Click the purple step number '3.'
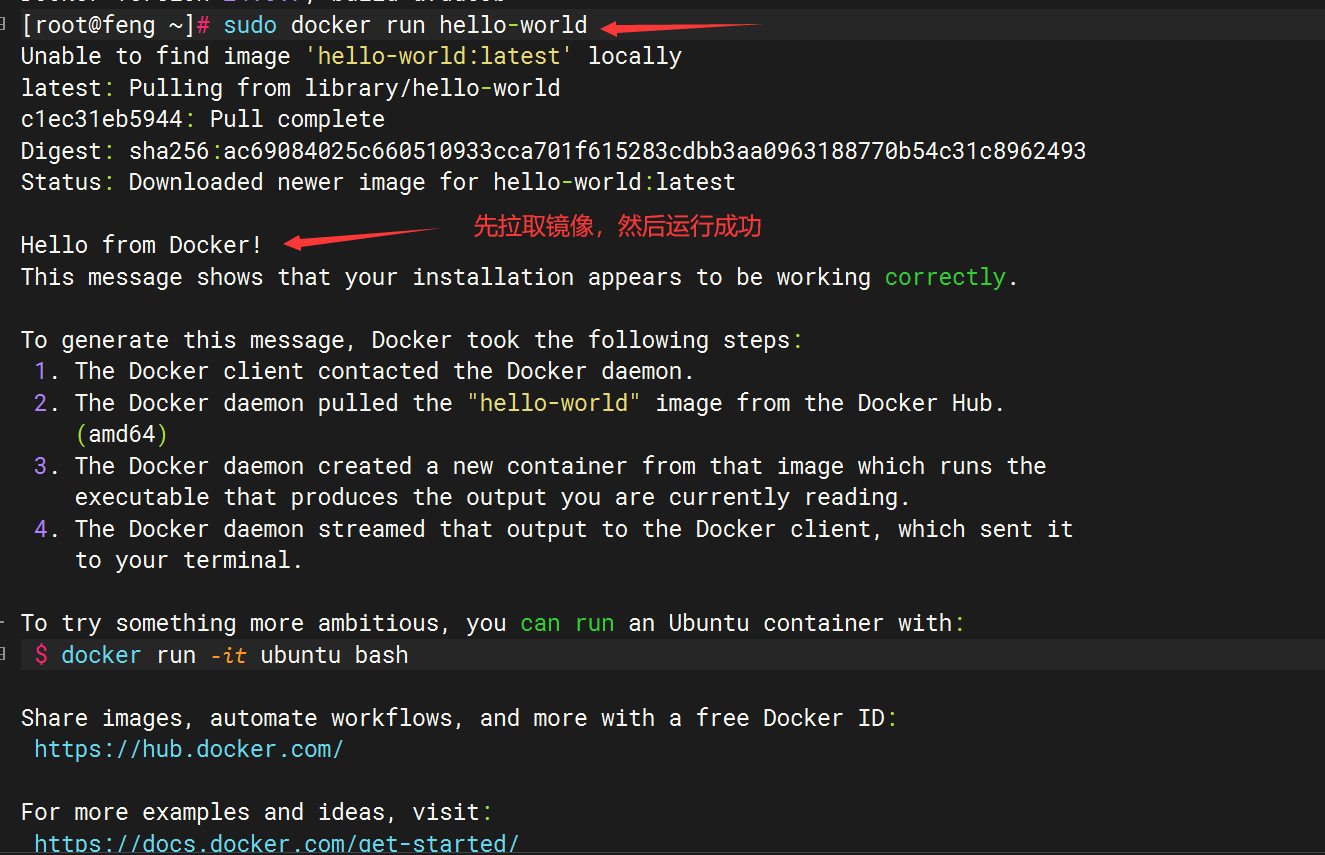This screenshot has width=1325, height=855. 47,466
